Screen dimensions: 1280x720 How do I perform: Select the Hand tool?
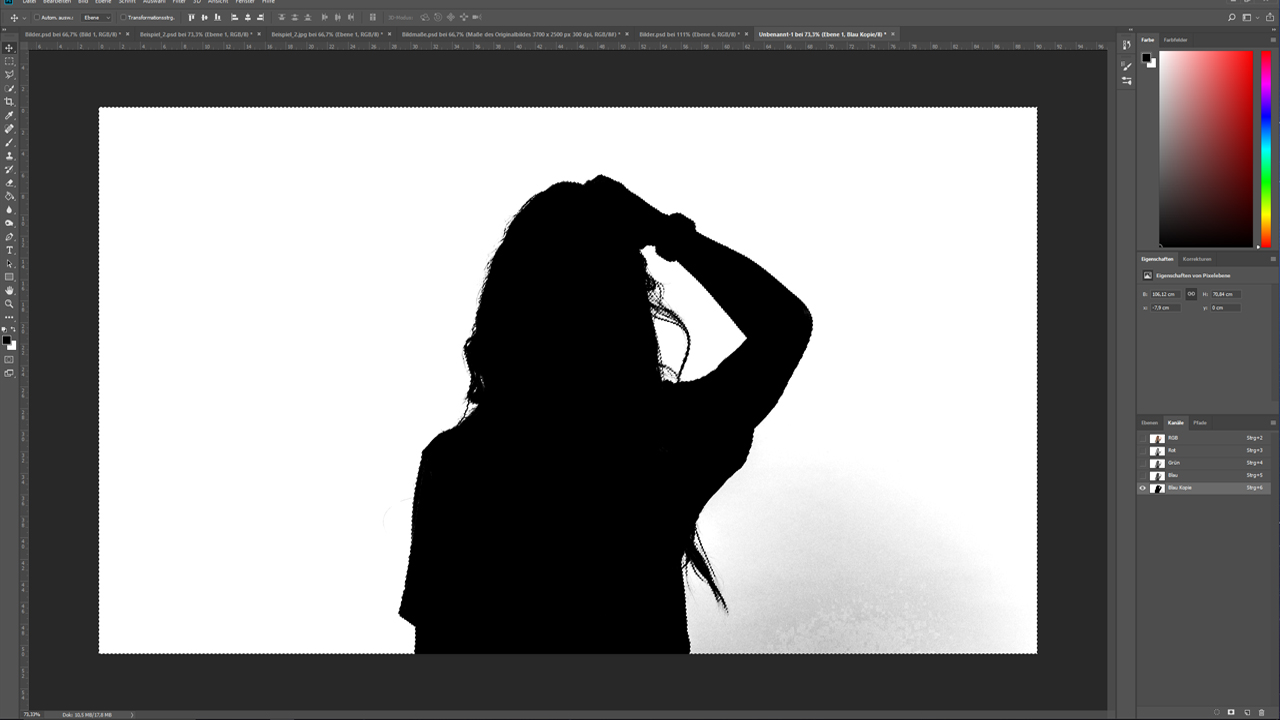pos(10,290)
